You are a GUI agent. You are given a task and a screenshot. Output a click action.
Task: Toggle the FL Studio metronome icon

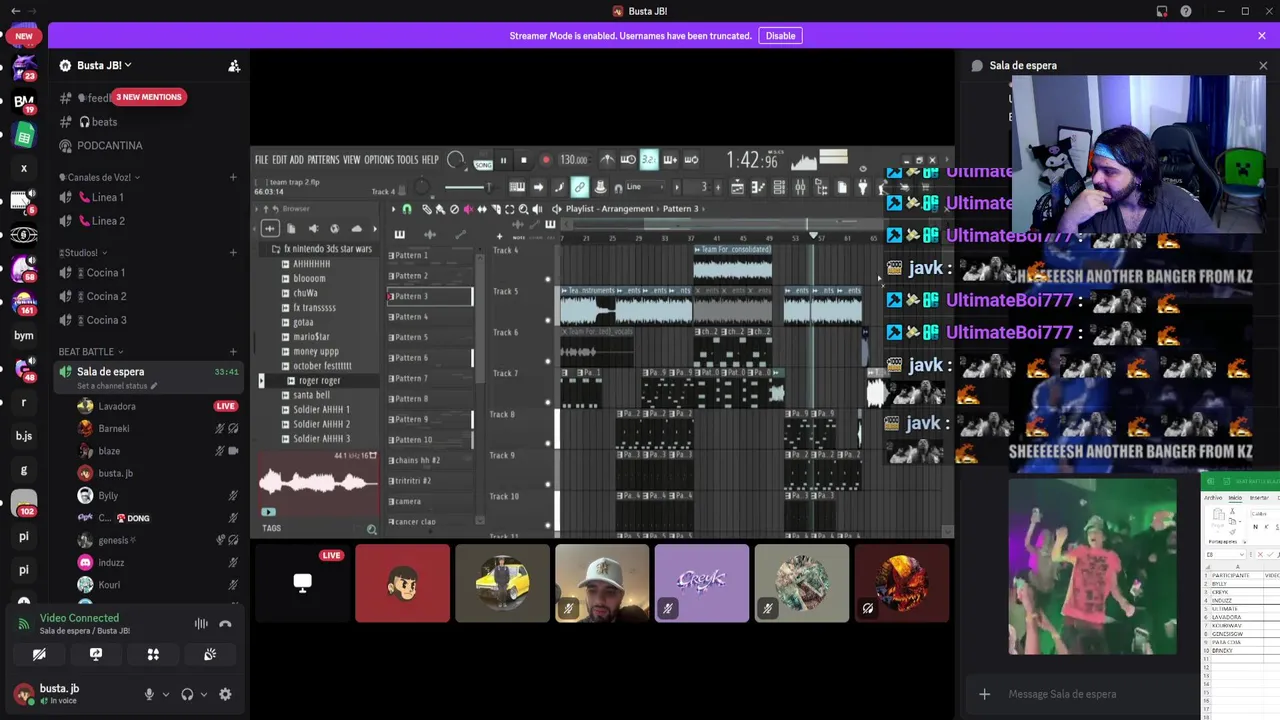(x=607, y=160)
